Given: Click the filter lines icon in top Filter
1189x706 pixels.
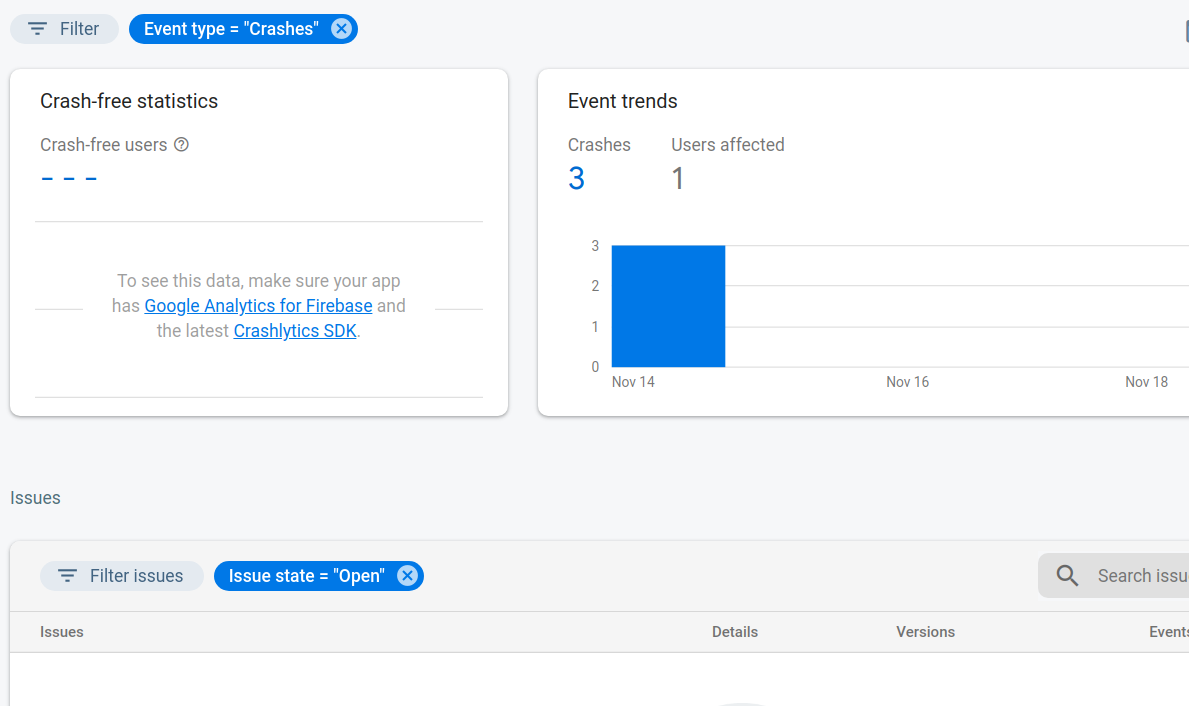Looking at the screenshot, I should (37, 29).
